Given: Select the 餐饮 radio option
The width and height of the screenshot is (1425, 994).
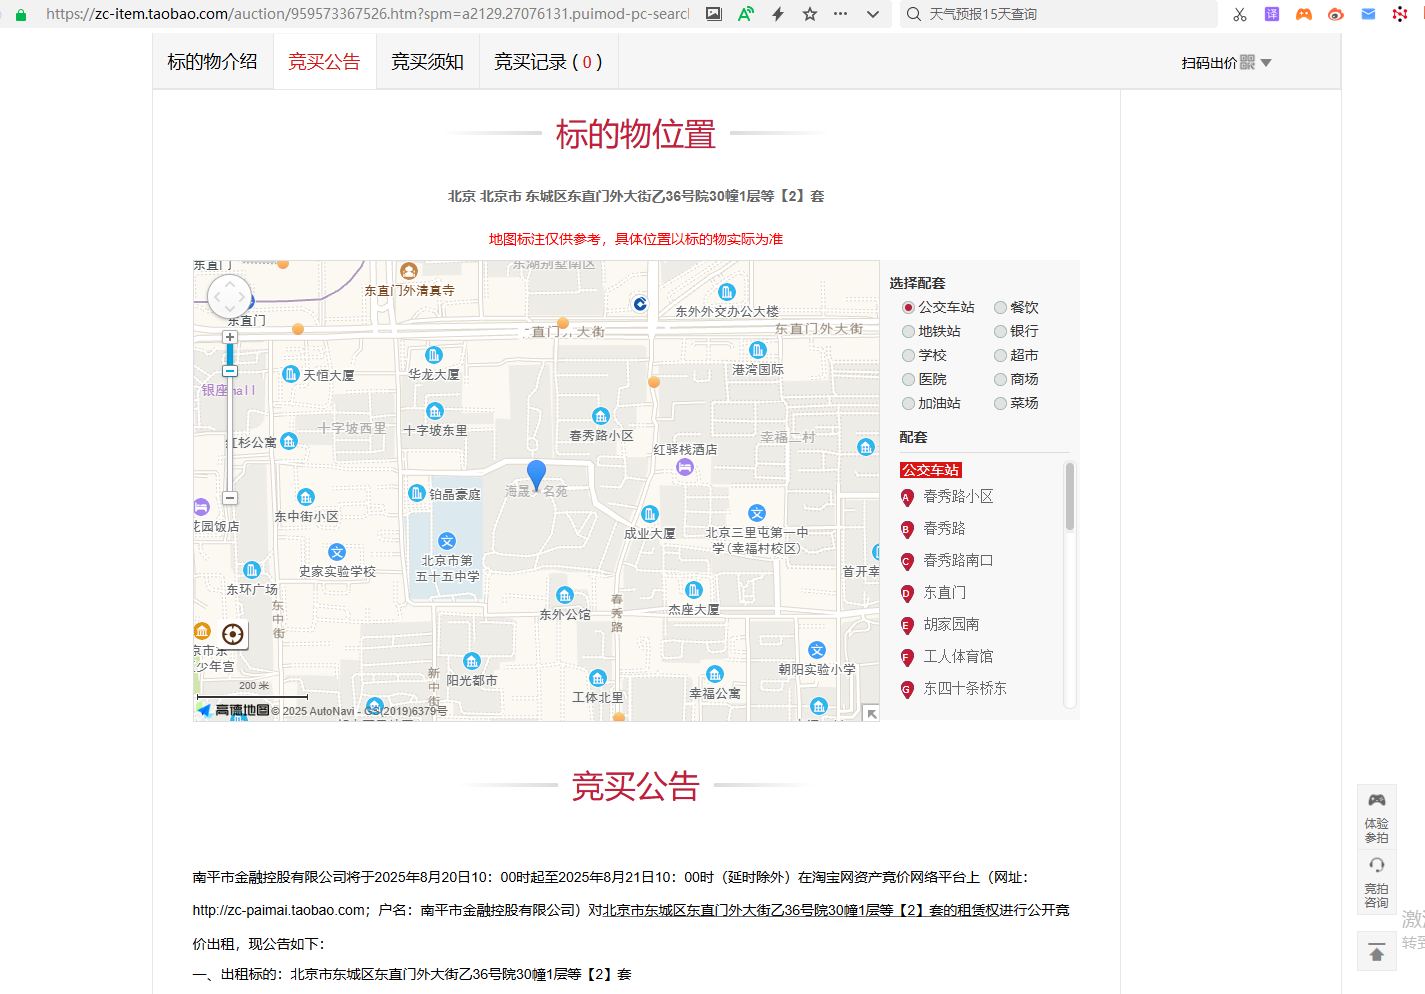Looking at the screenshot, I should pyautogui.click(x=1000, y=307).
